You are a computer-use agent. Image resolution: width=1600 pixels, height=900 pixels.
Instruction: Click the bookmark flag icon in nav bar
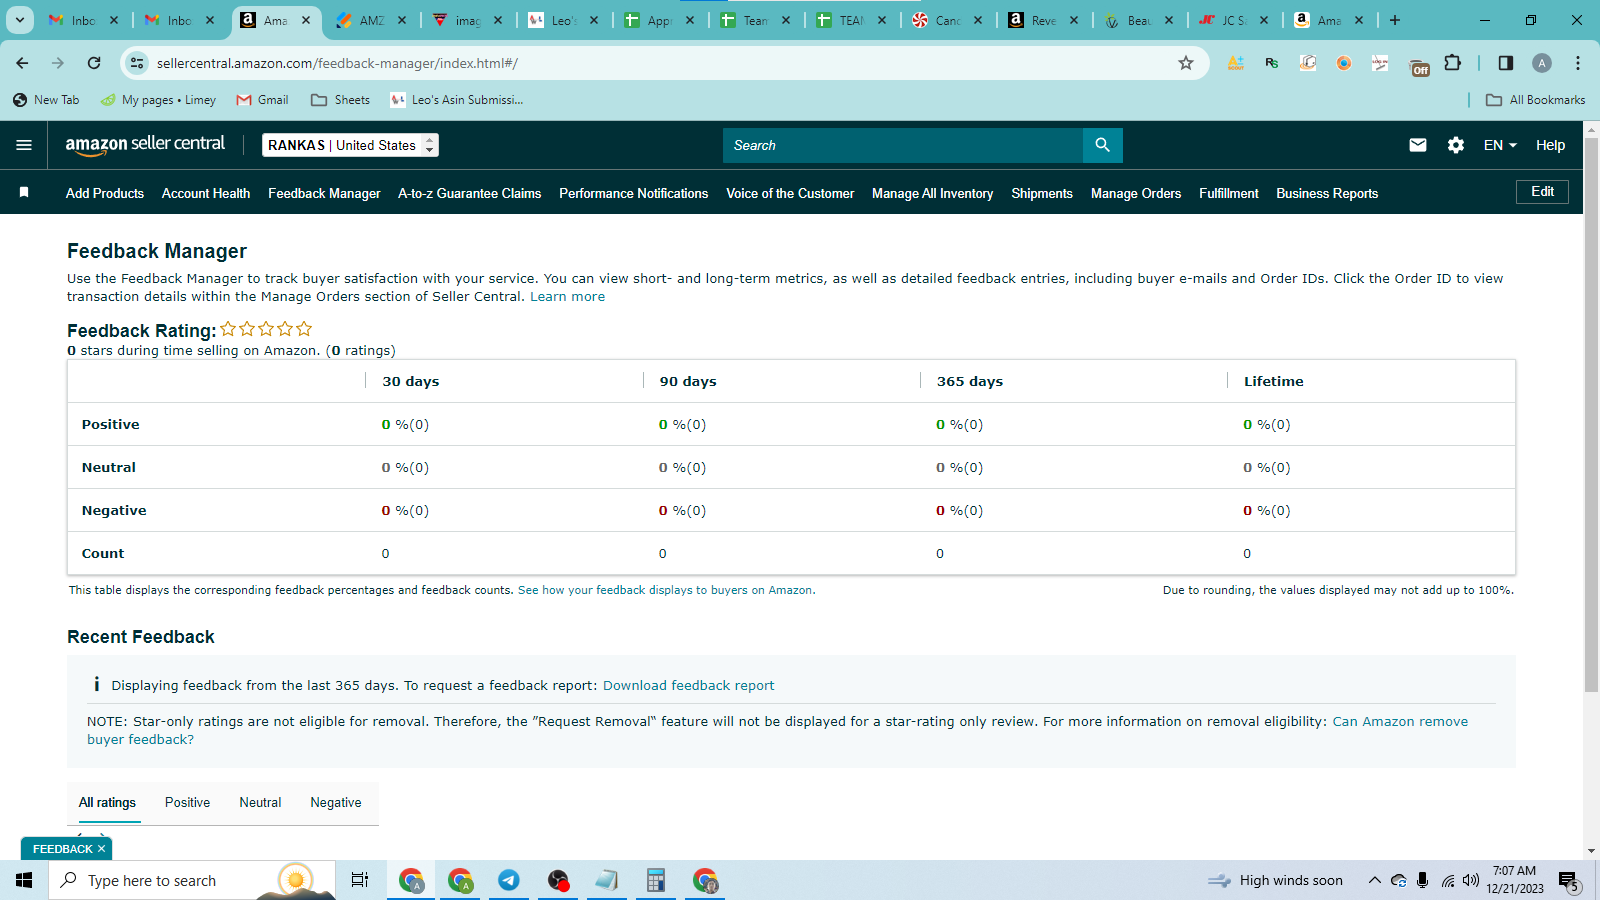tap(24, 192)
